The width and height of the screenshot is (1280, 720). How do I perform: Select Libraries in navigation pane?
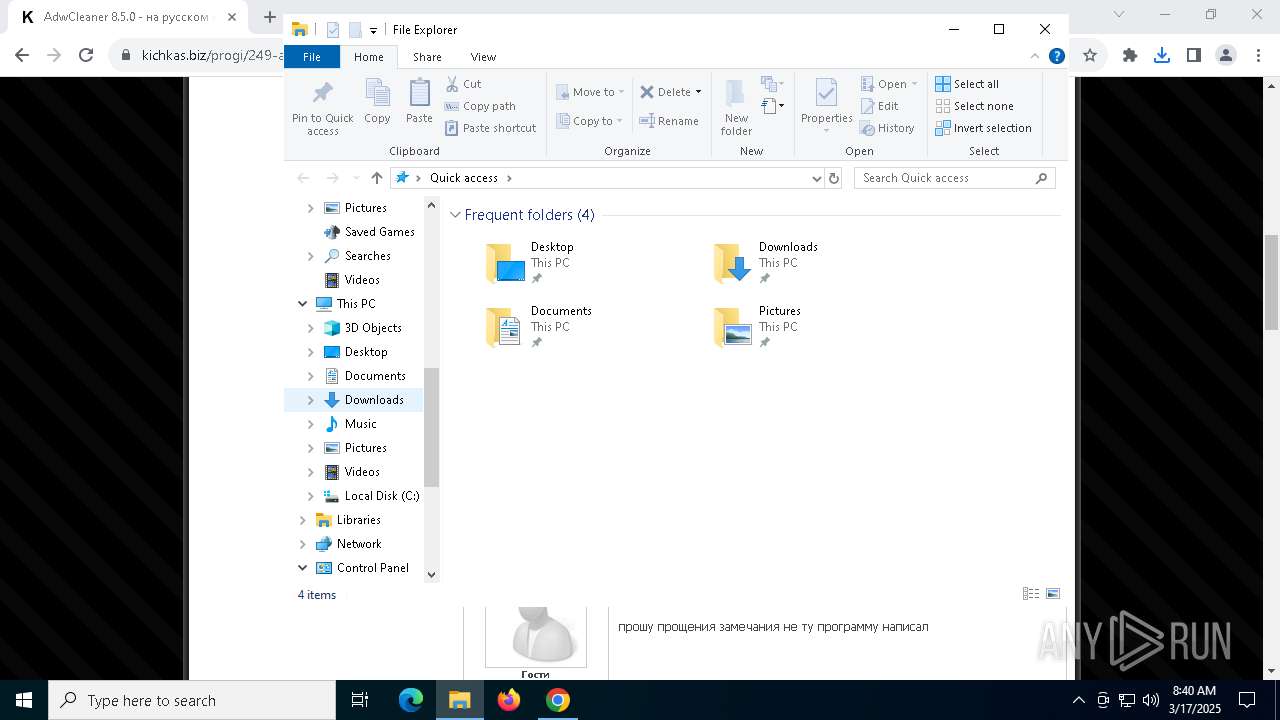pos(358,520)
